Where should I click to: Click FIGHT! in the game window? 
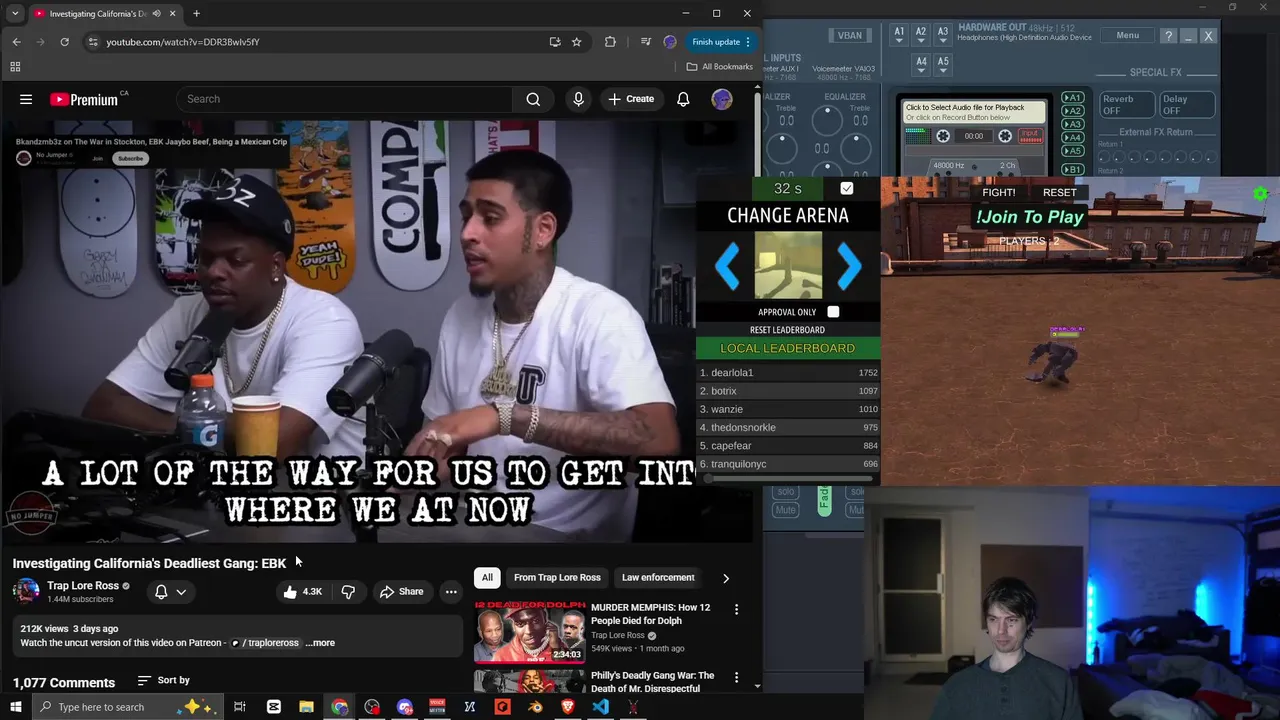pyautogui.click(x=998, y=192)
